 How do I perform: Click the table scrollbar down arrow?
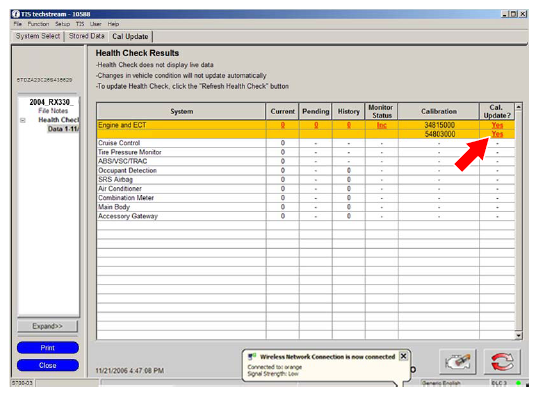[x=518, y=335]
